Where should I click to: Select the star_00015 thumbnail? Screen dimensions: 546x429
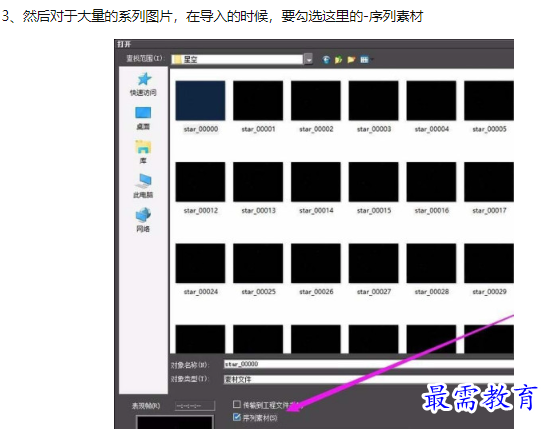point(374,182)
